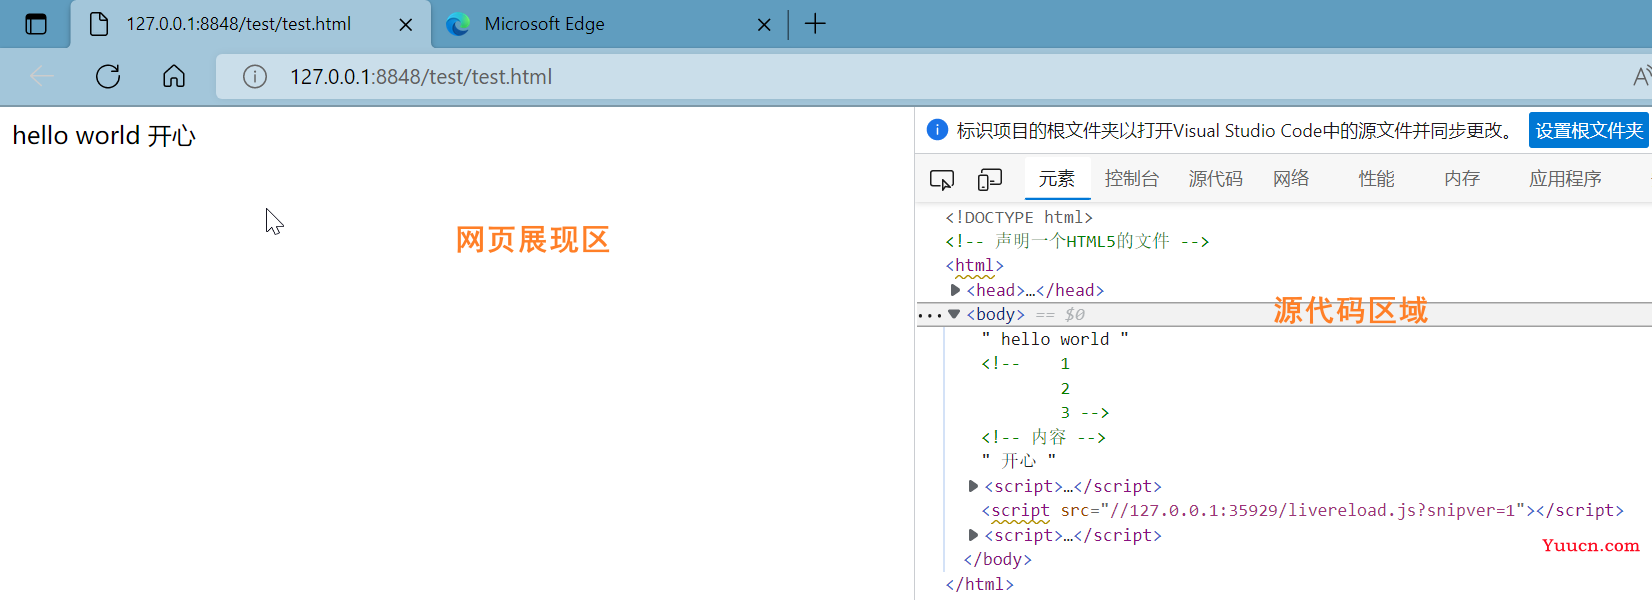Open the 应用程序 tab in DevTools
This screenshot has height=600, width=1652.
1565,179
